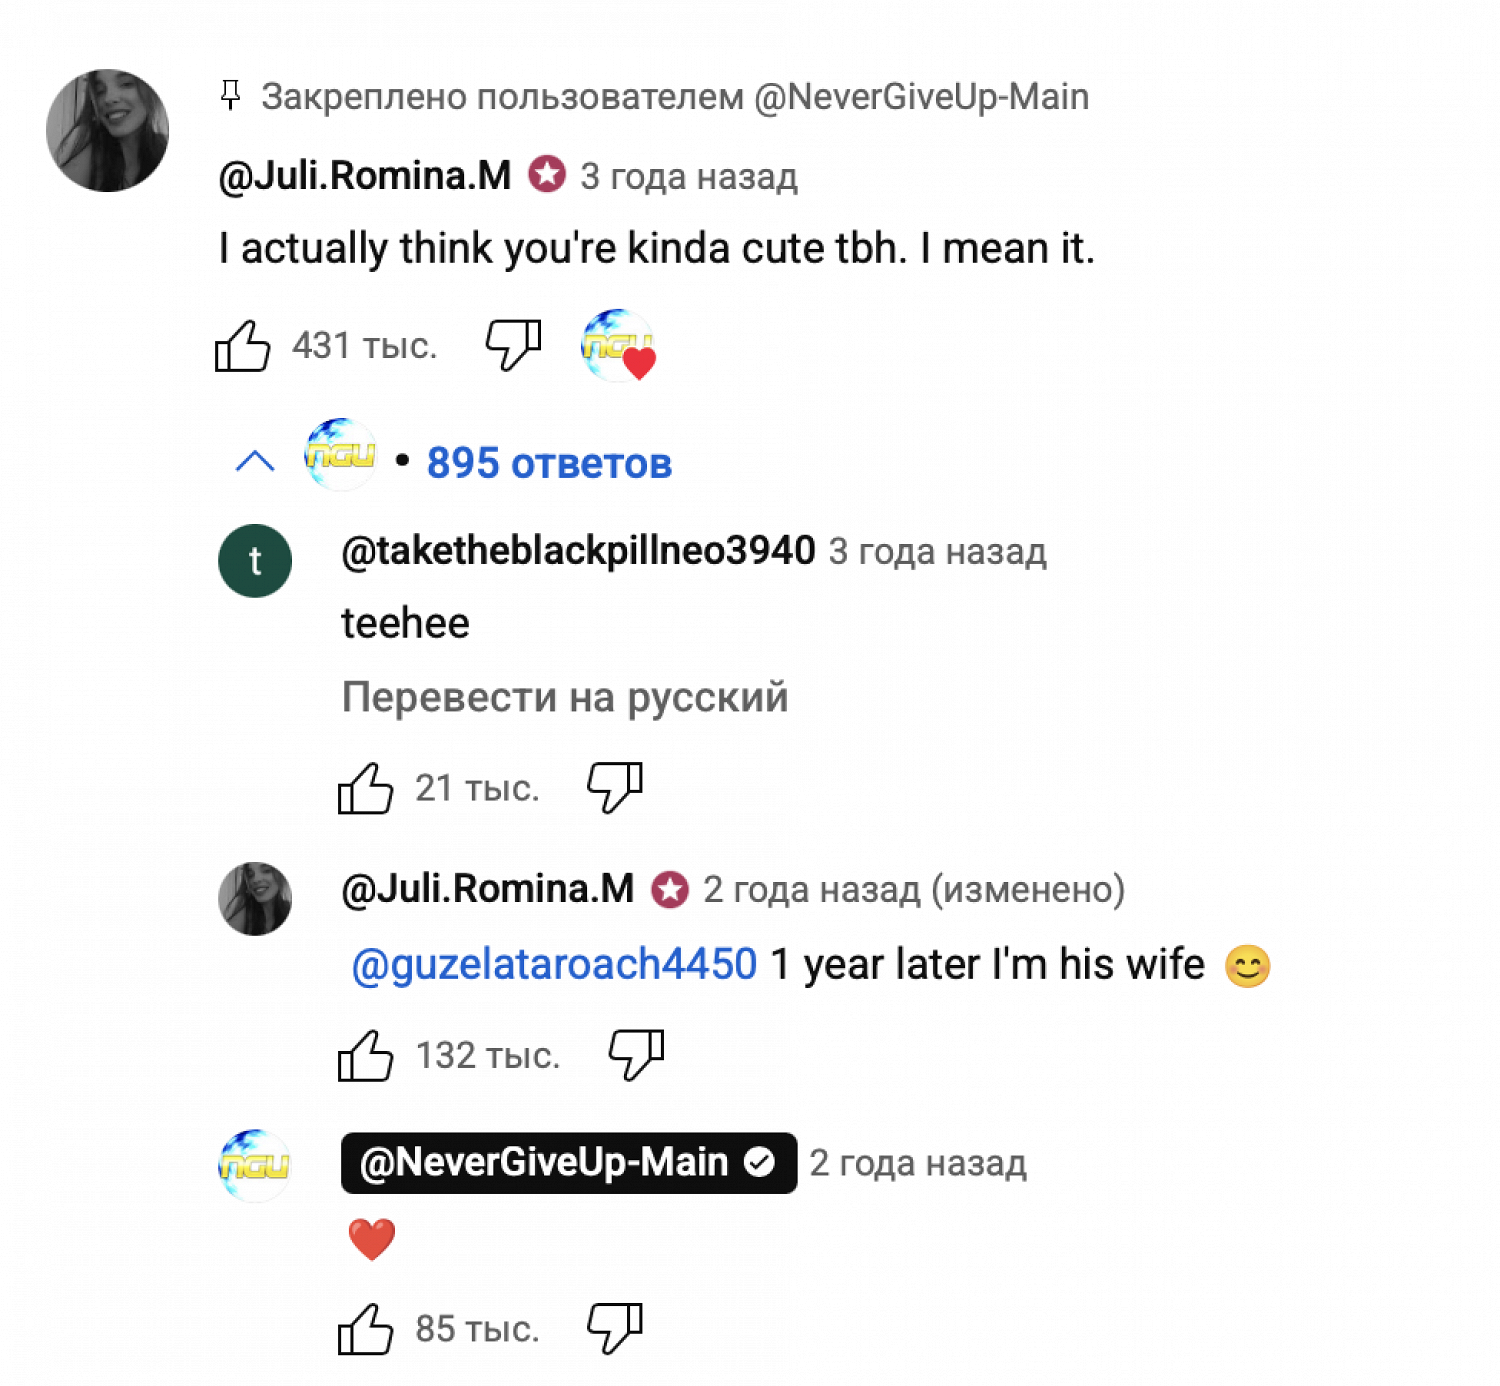Viewport: 1500px width, 1386px height.
Task: Click the creator heart badge on pinned comment
Action: pos(618,346)
